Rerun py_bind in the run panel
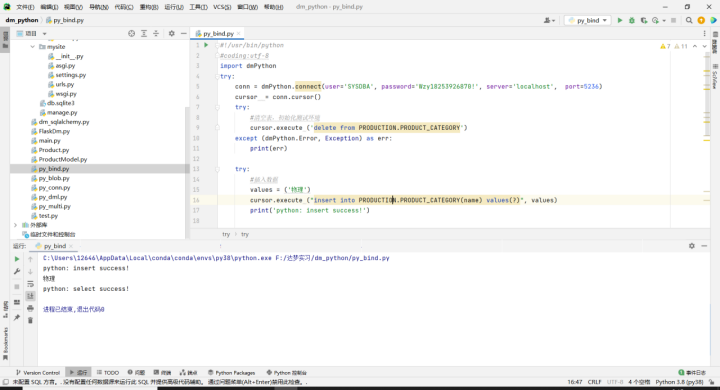 coord(17,259)
